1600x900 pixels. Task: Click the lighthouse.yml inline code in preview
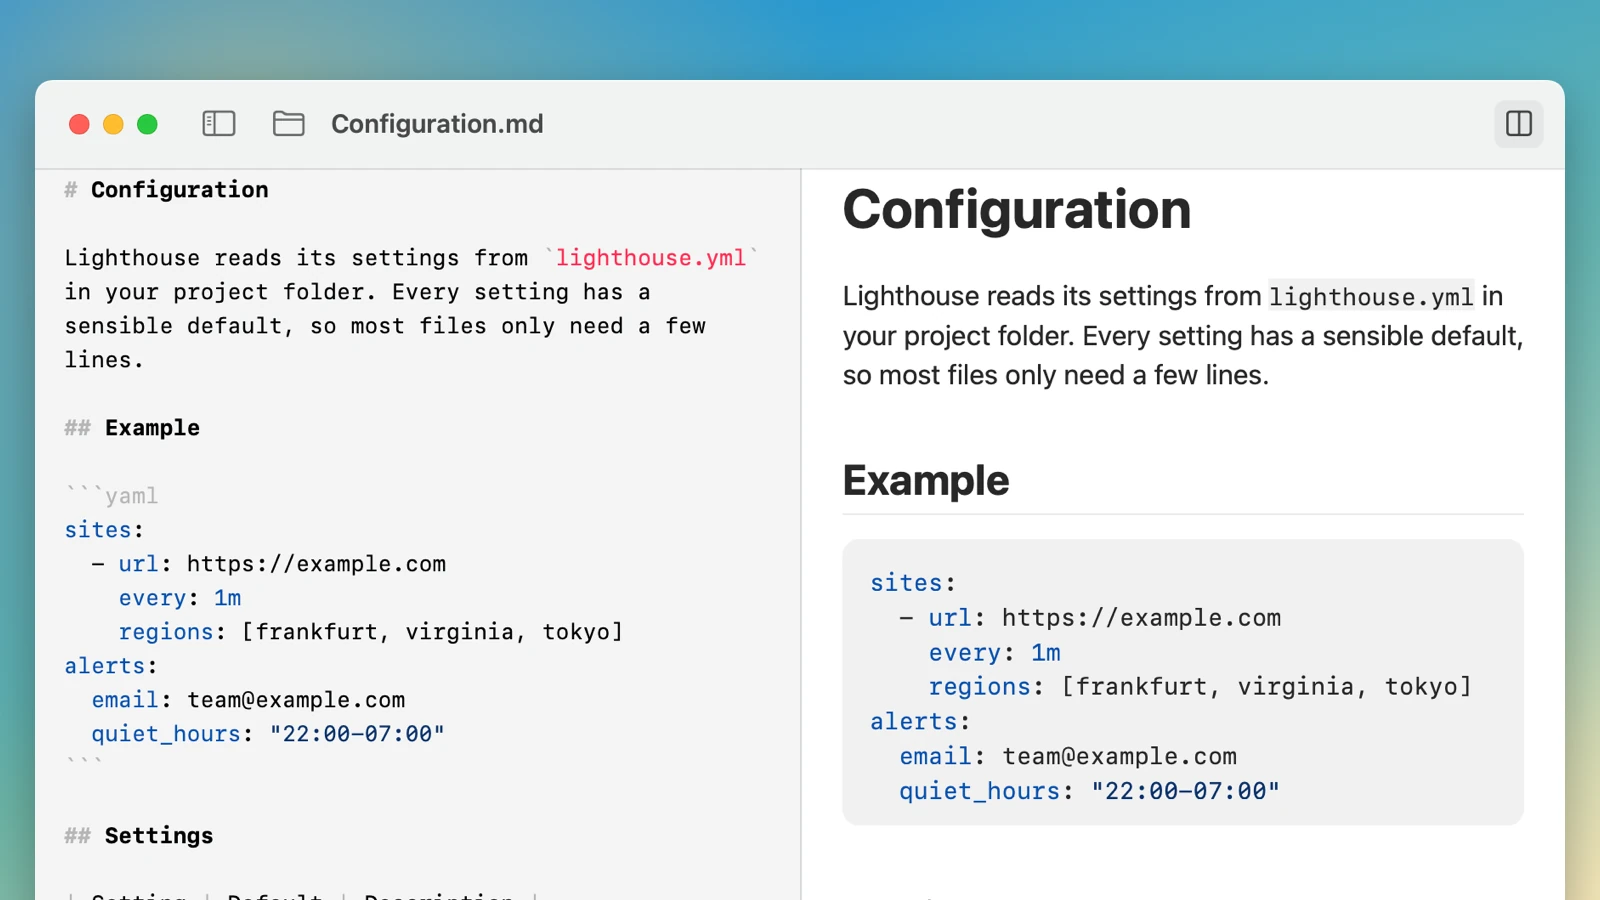pos(1371,297)
